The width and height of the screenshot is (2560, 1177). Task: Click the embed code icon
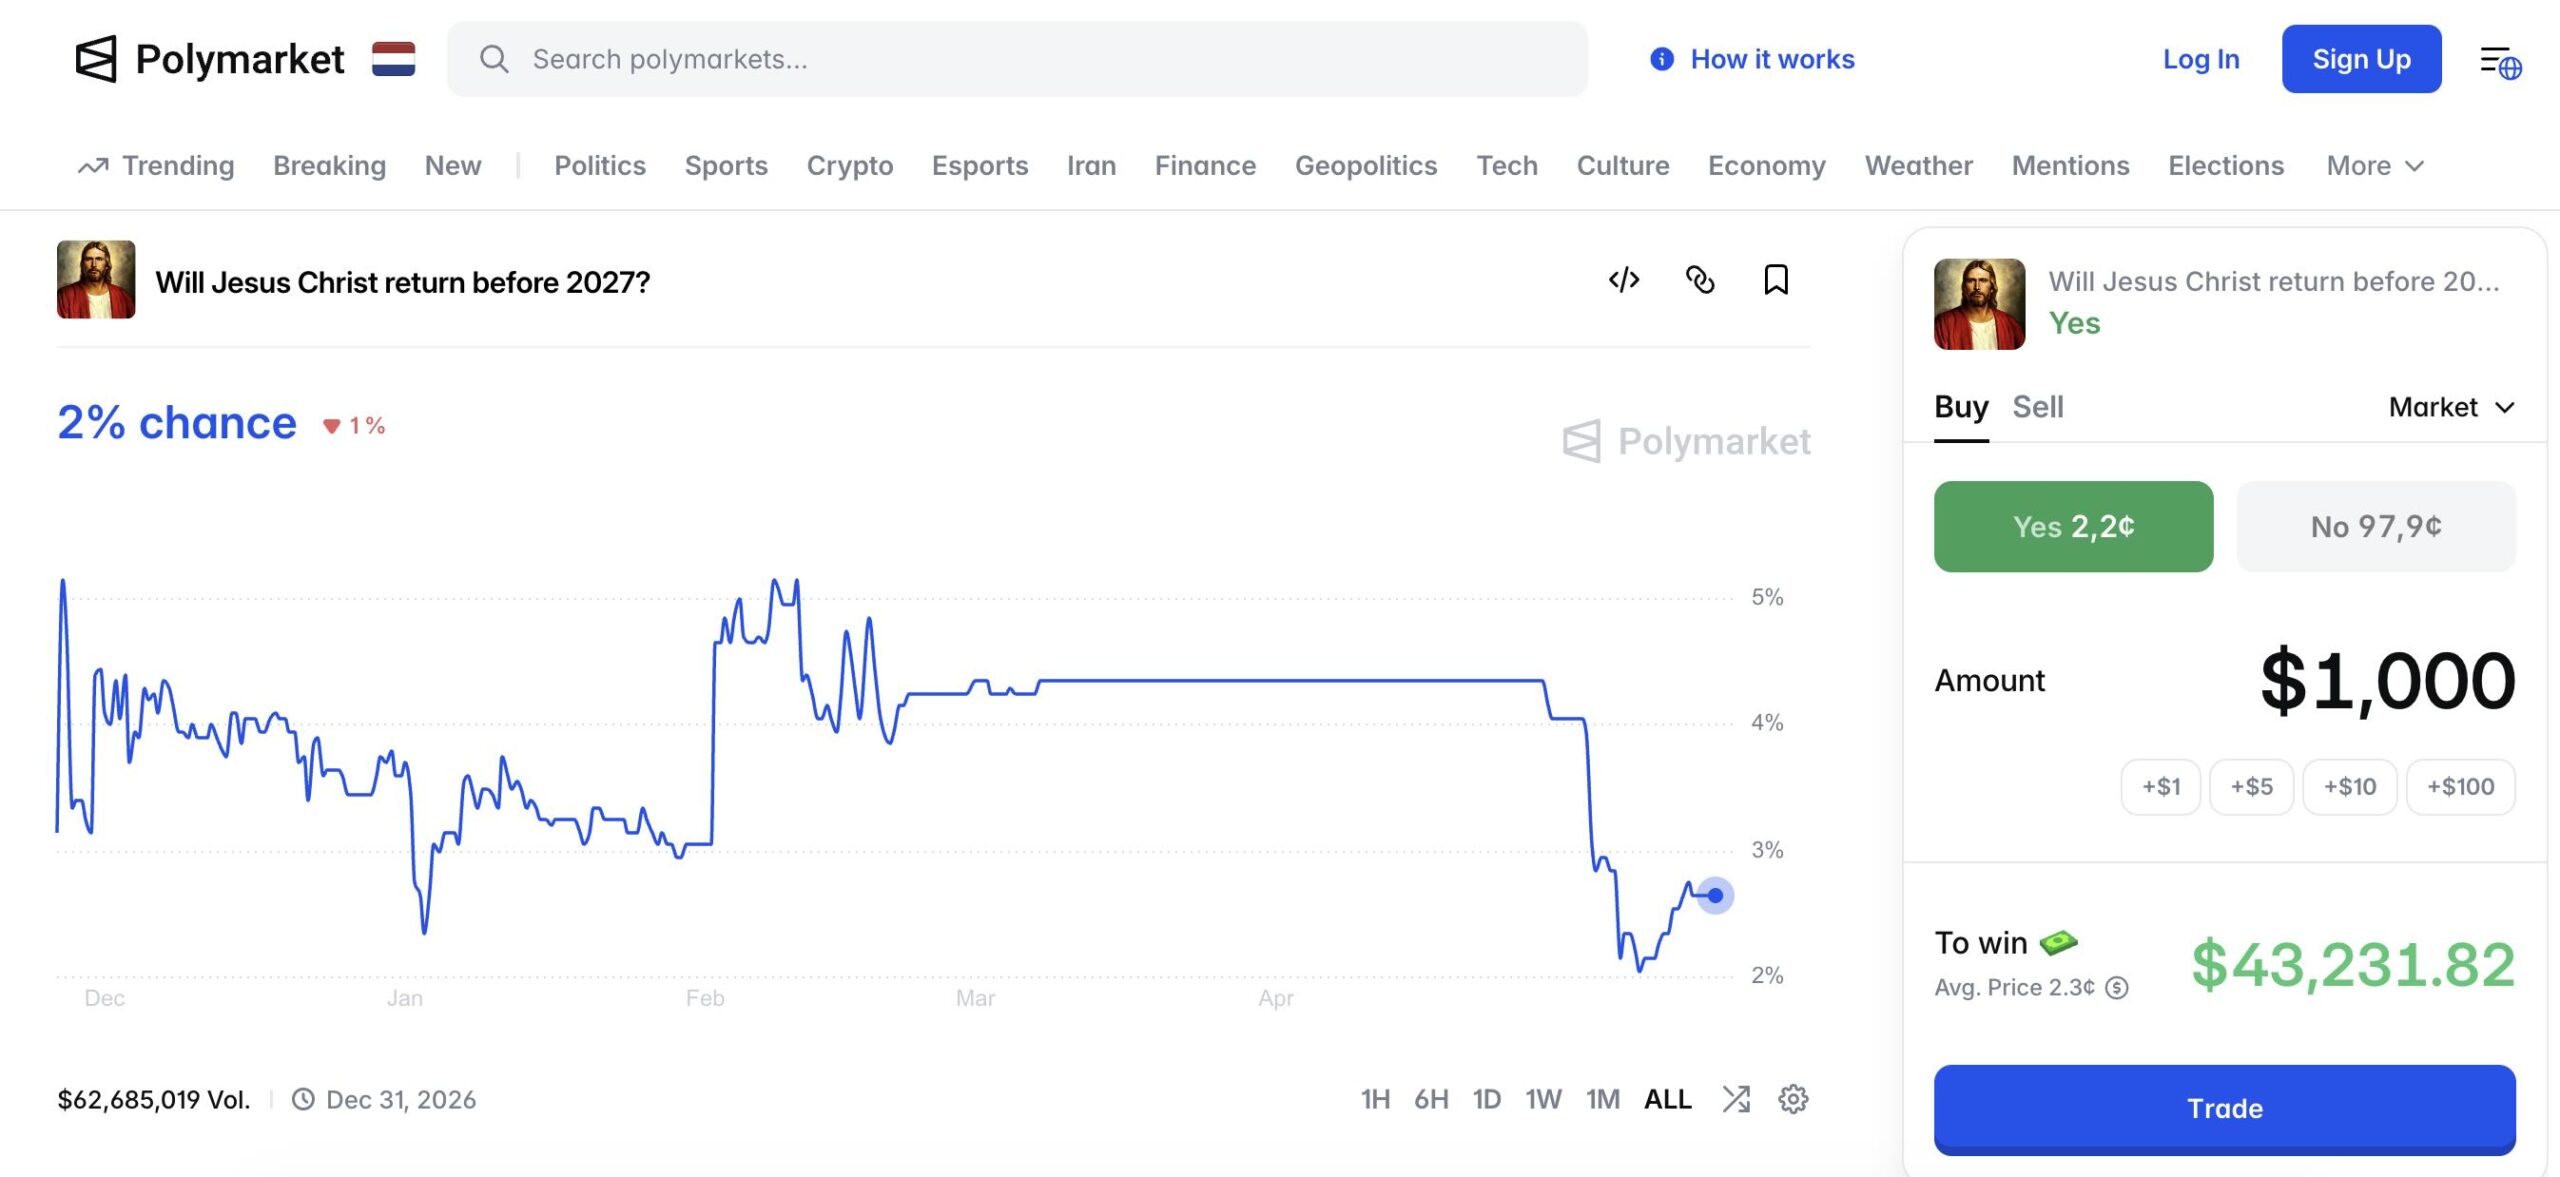pos(1624,280)
